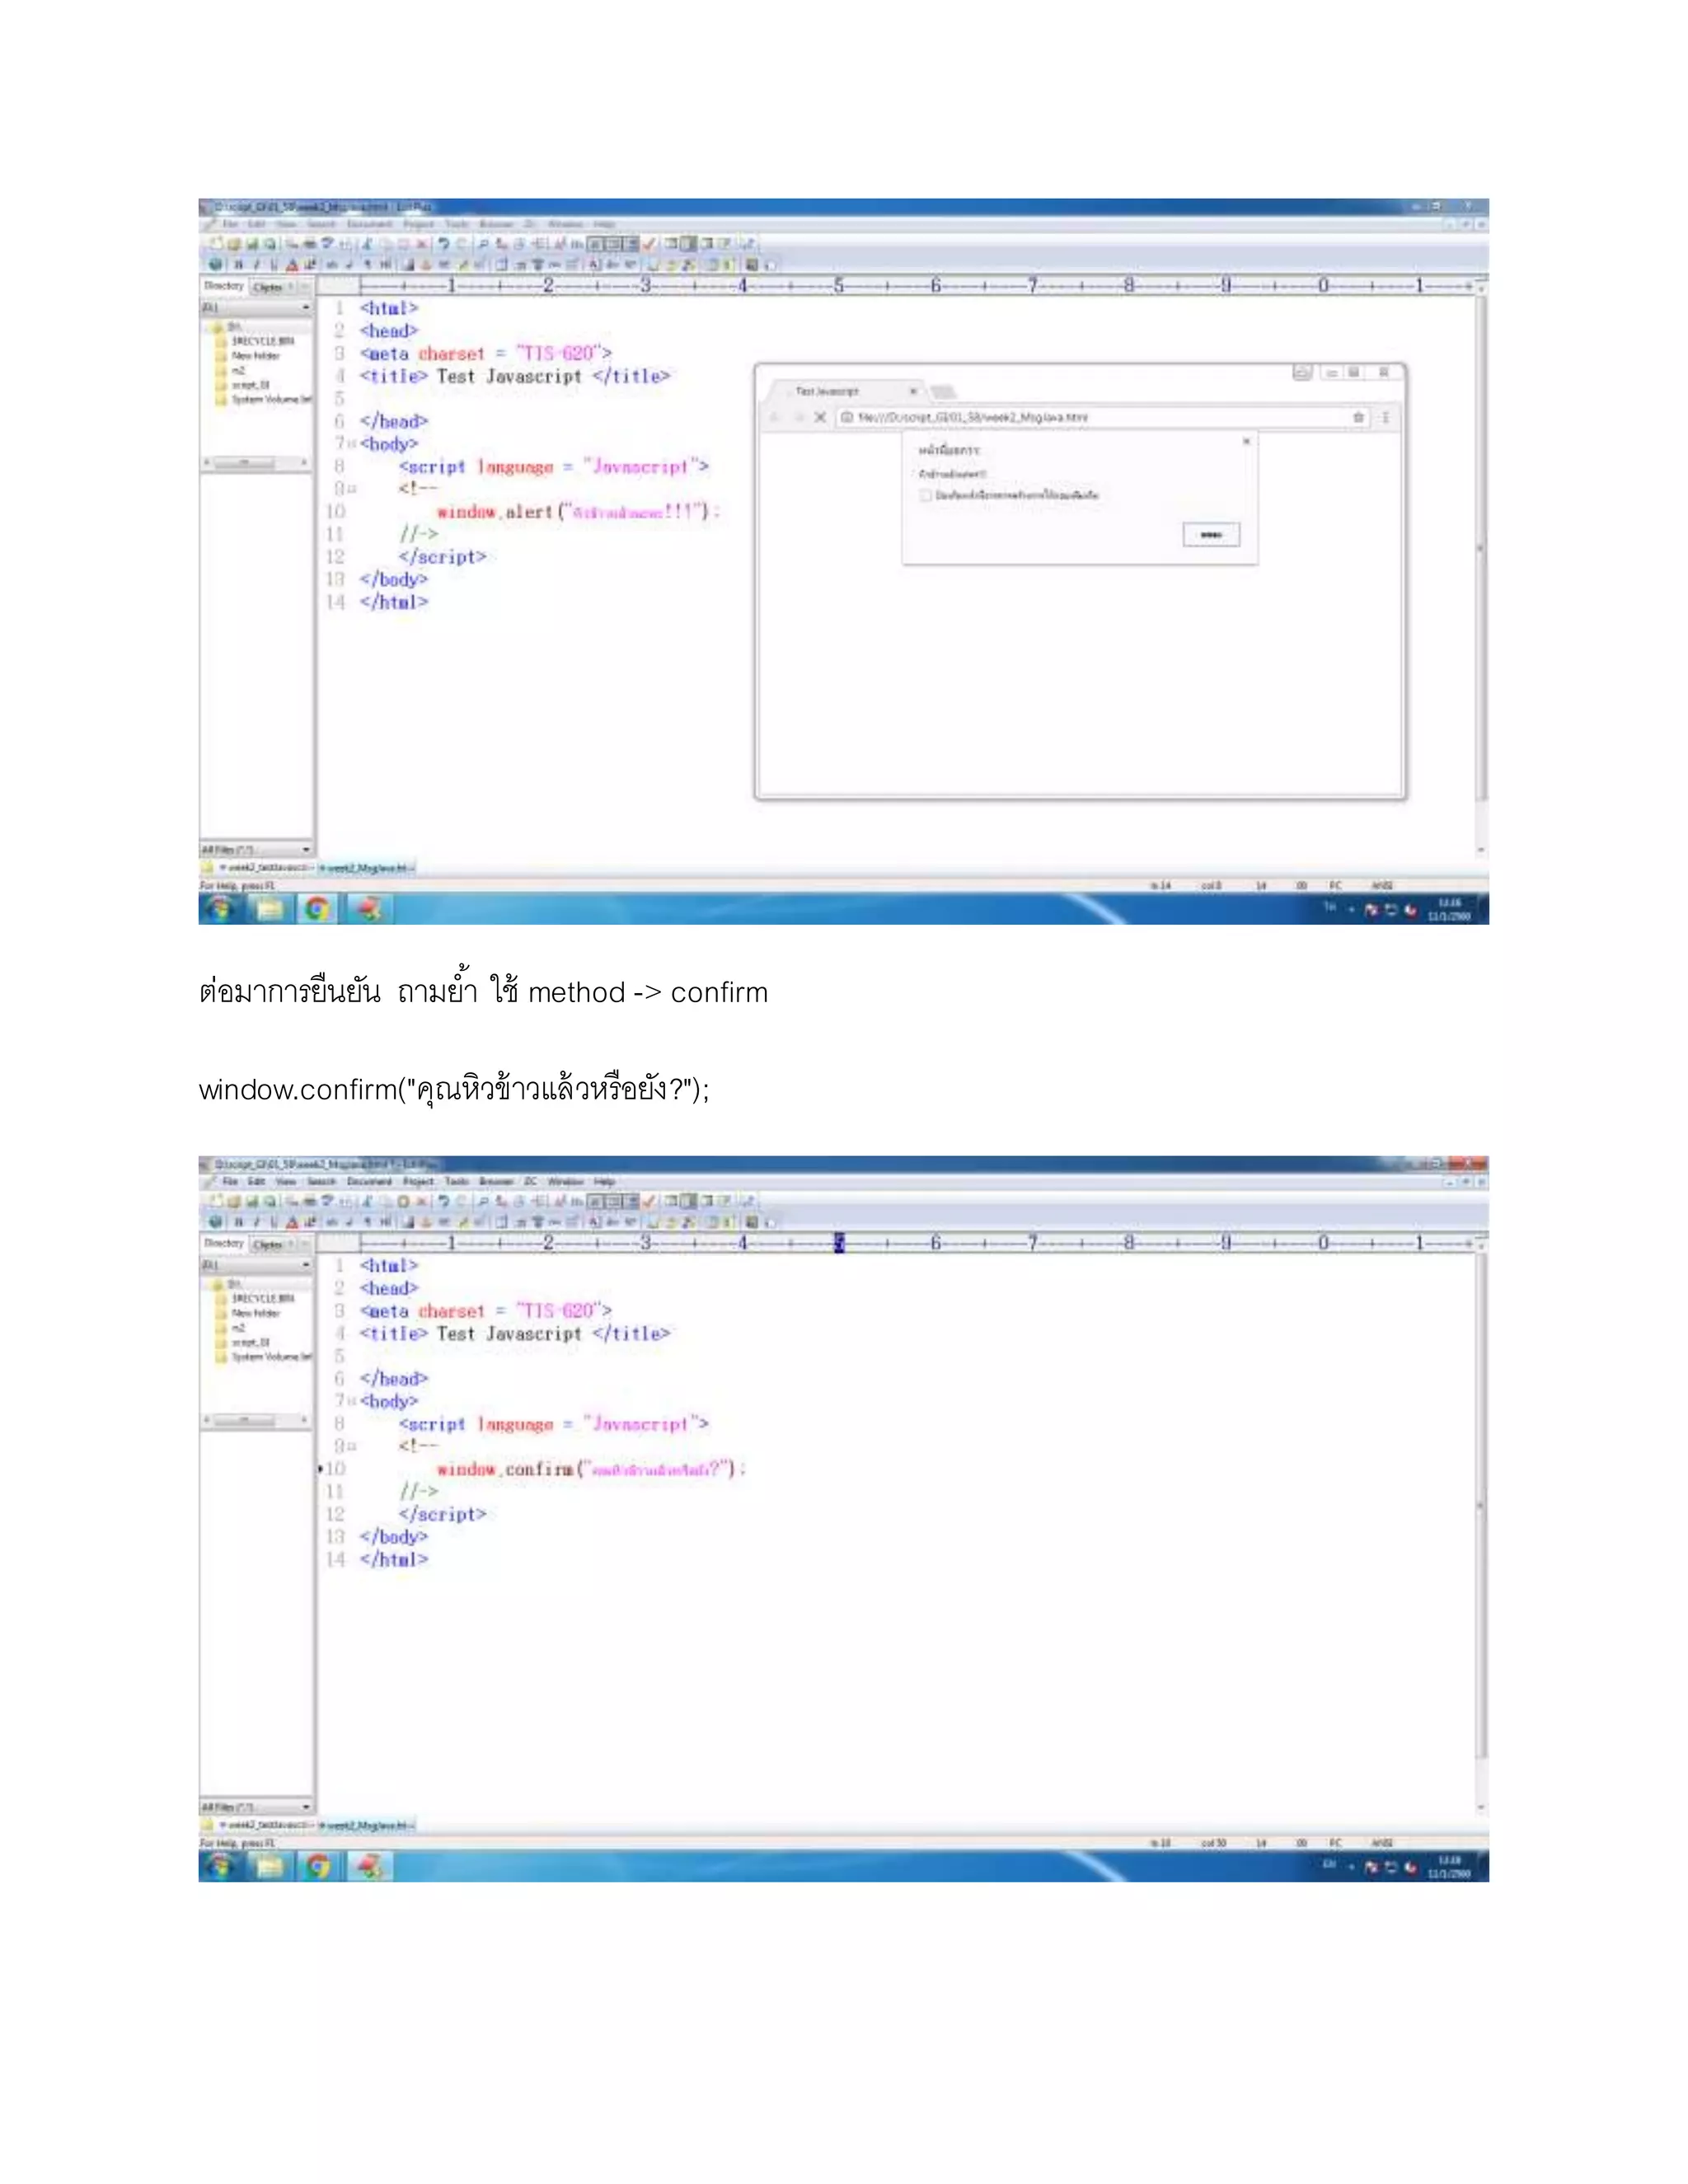Open Chrome's three-dot menu

coord(1385,417)
